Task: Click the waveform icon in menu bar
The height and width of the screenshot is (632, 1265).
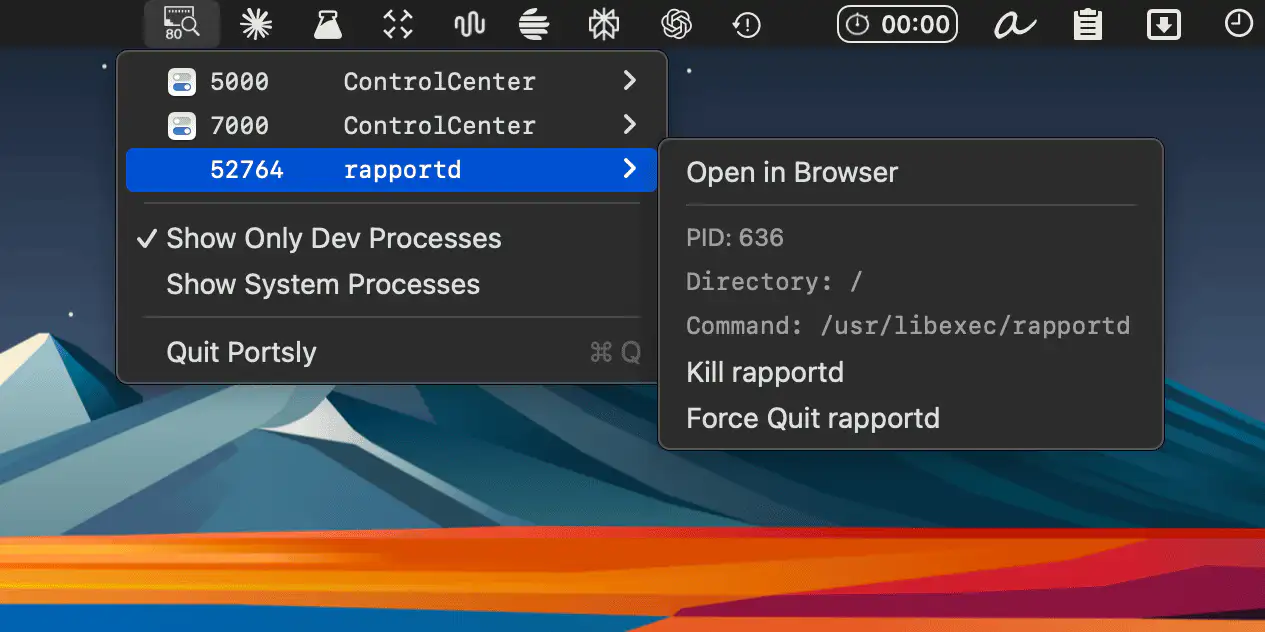Action: [x=469, y=24]
